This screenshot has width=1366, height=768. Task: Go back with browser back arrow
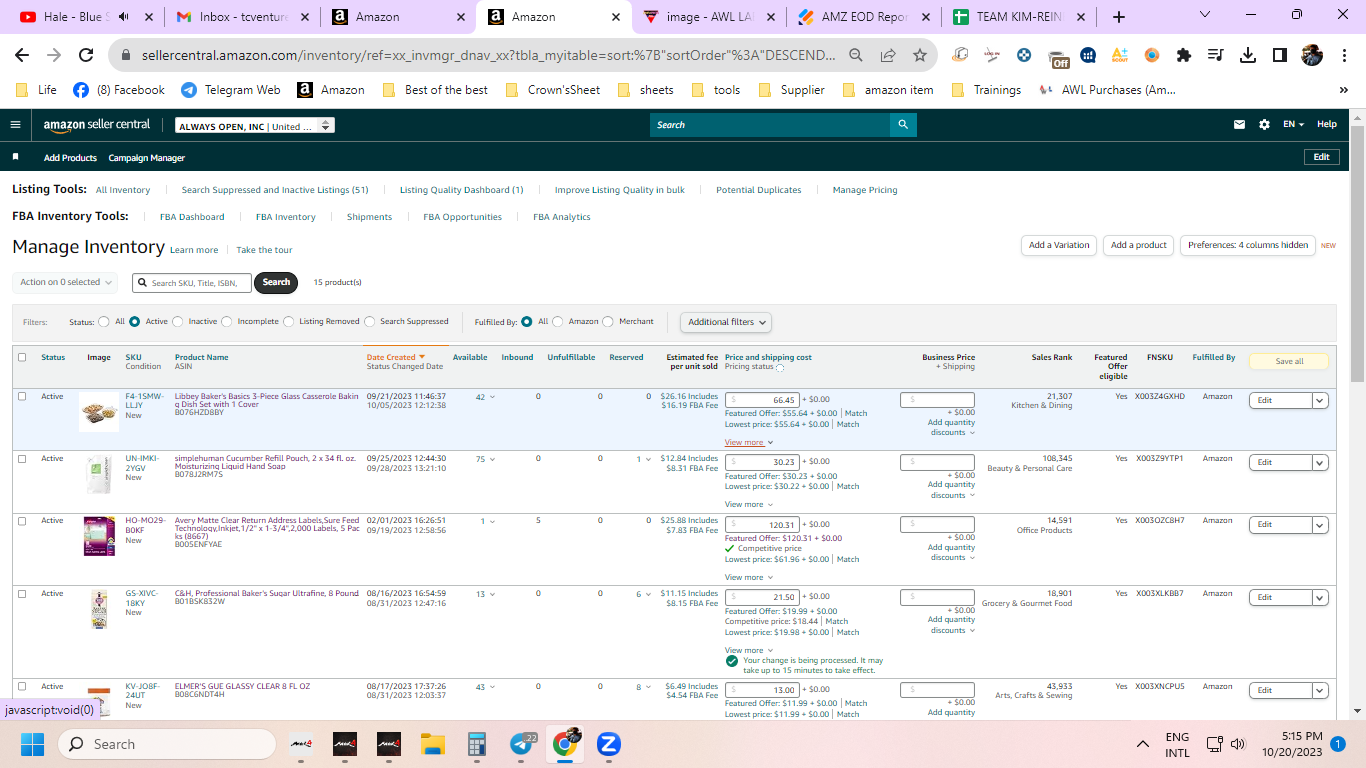(x=22, y=56)
